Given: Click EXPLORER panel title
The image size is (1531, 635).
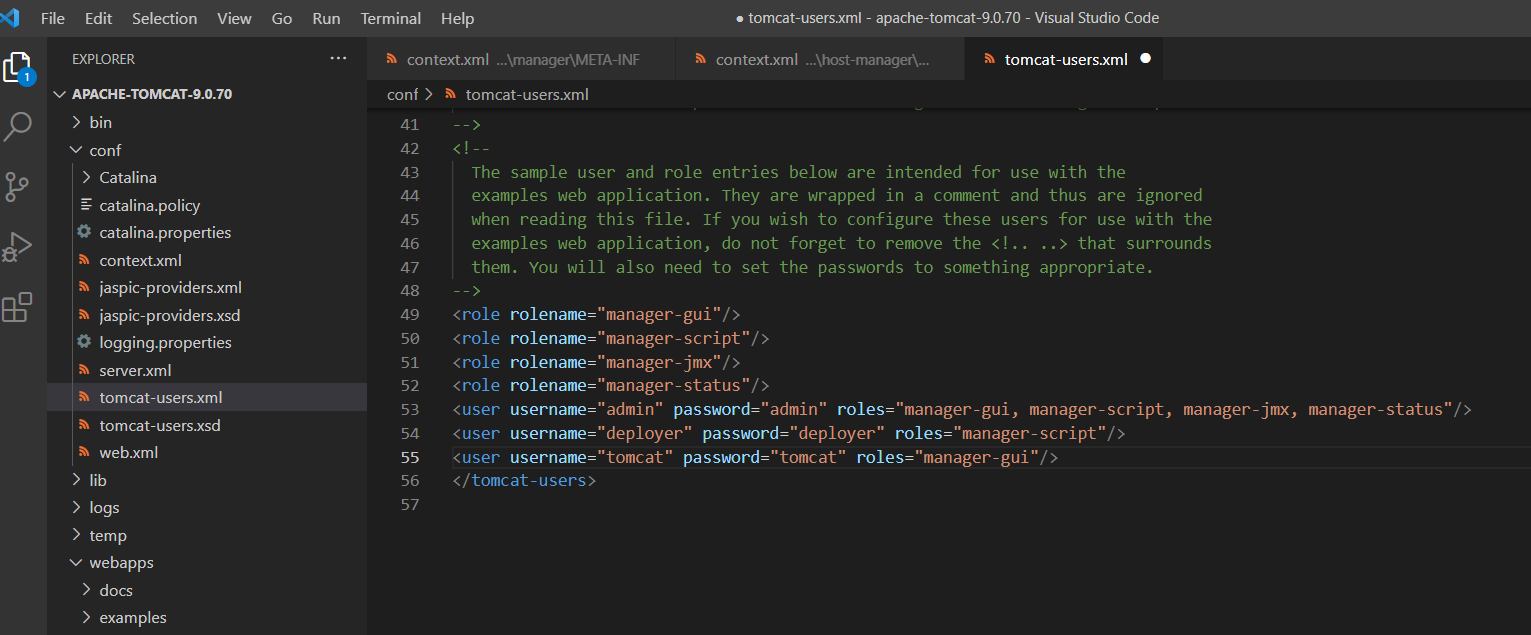Looking at the screenshot, I should click(x=103, y=59).
